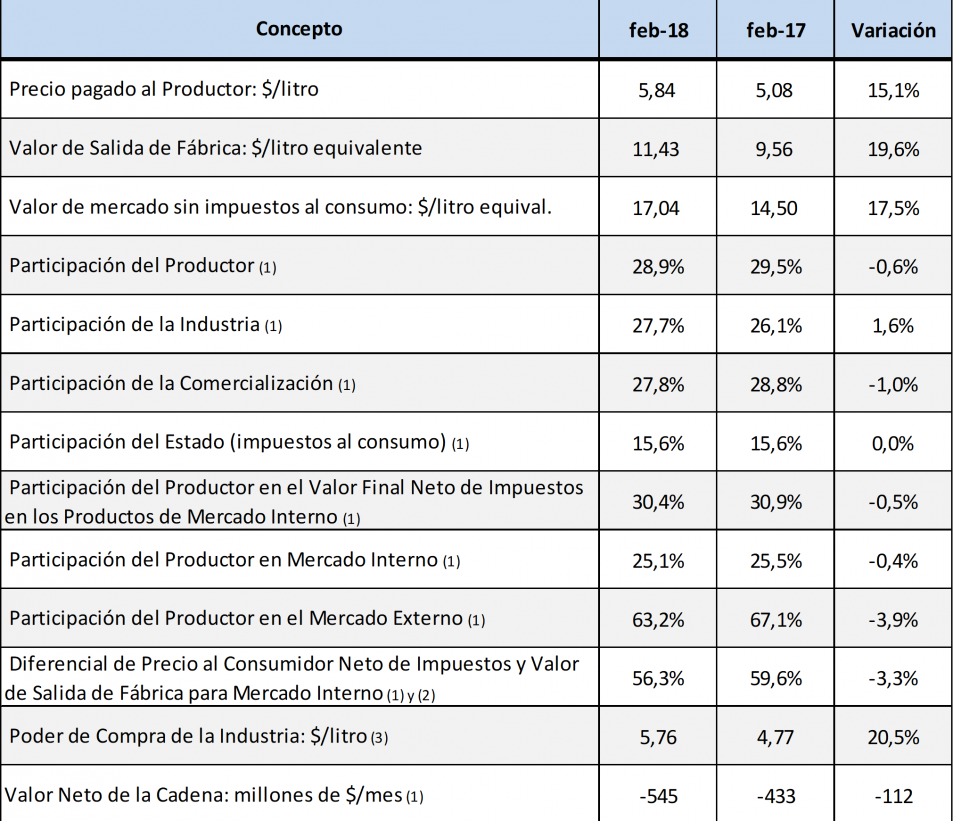
Task: Select the Precio pagado al Productor row label
Action: [164, 89]
